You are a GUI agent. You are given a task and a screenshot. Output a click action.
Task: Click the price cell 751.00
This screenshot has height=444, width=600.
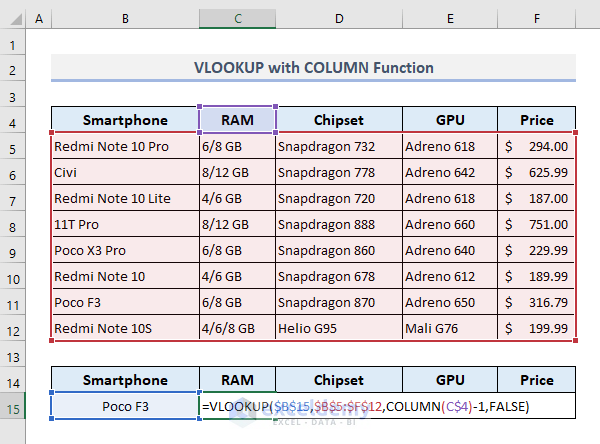[x=537, y=224]
